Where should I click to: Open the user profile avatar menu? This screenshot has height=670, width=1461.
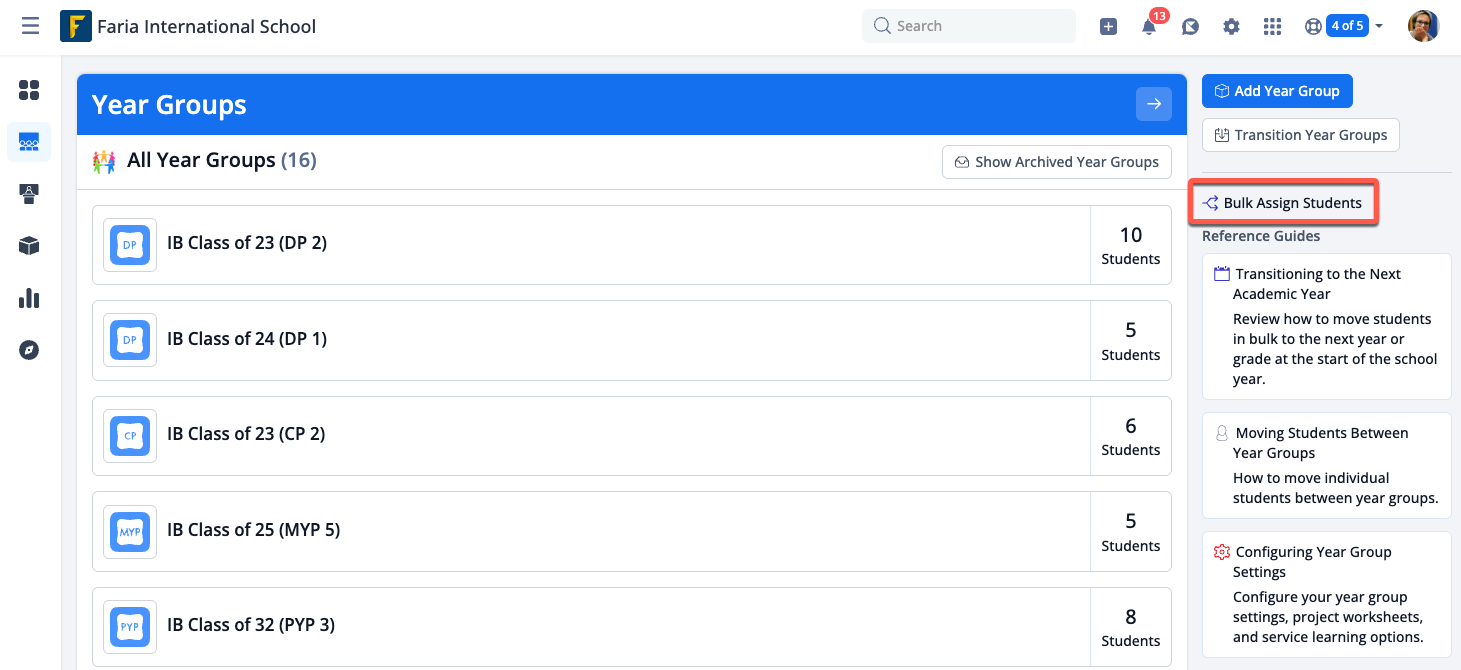(1422, 26)
